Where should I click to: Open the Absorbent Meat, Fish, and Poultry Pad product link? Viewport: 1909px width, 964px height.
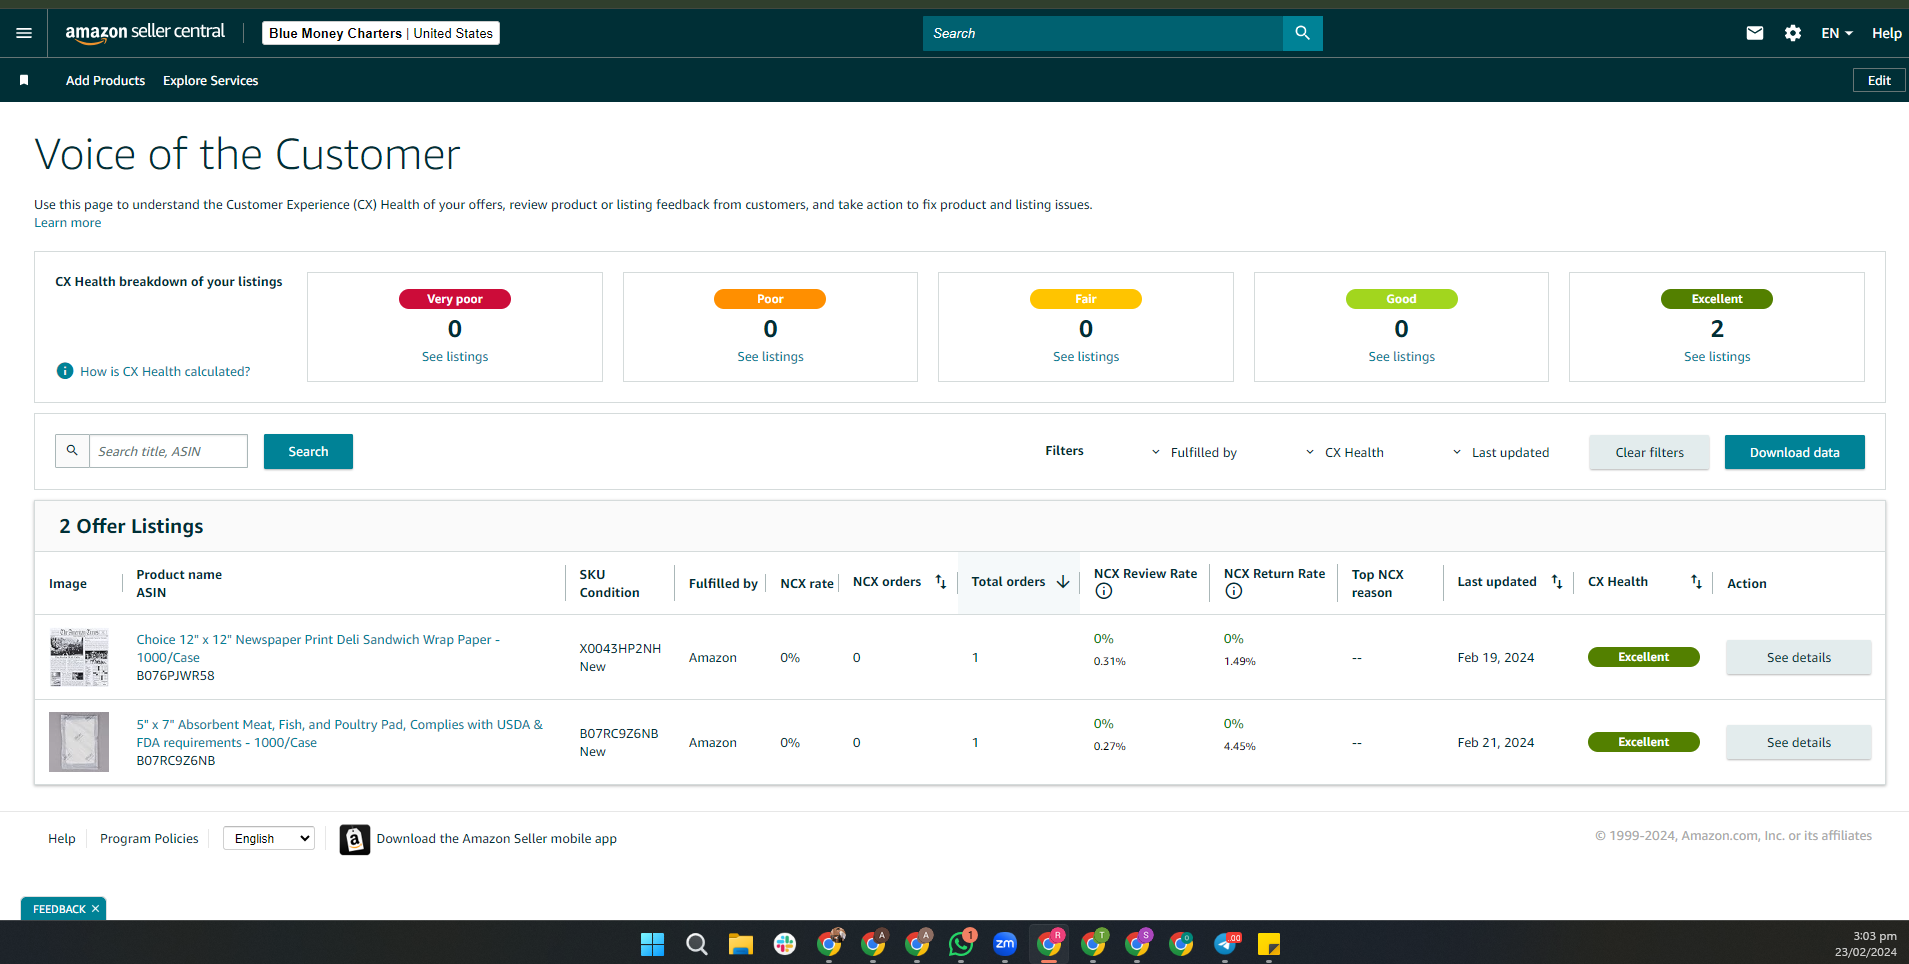pos(340,733)
